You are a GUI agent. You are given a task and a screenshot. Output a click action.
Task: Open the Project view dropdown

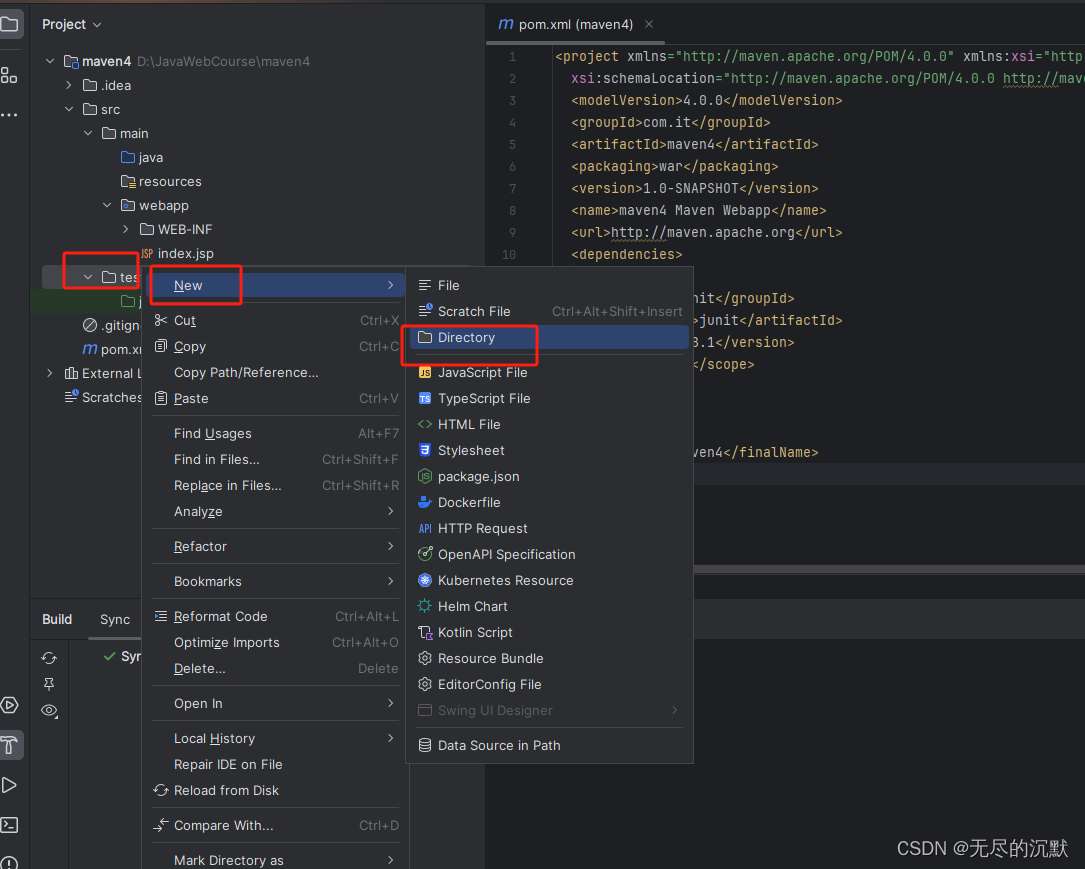pyautogui.click(x=71, y=25)
